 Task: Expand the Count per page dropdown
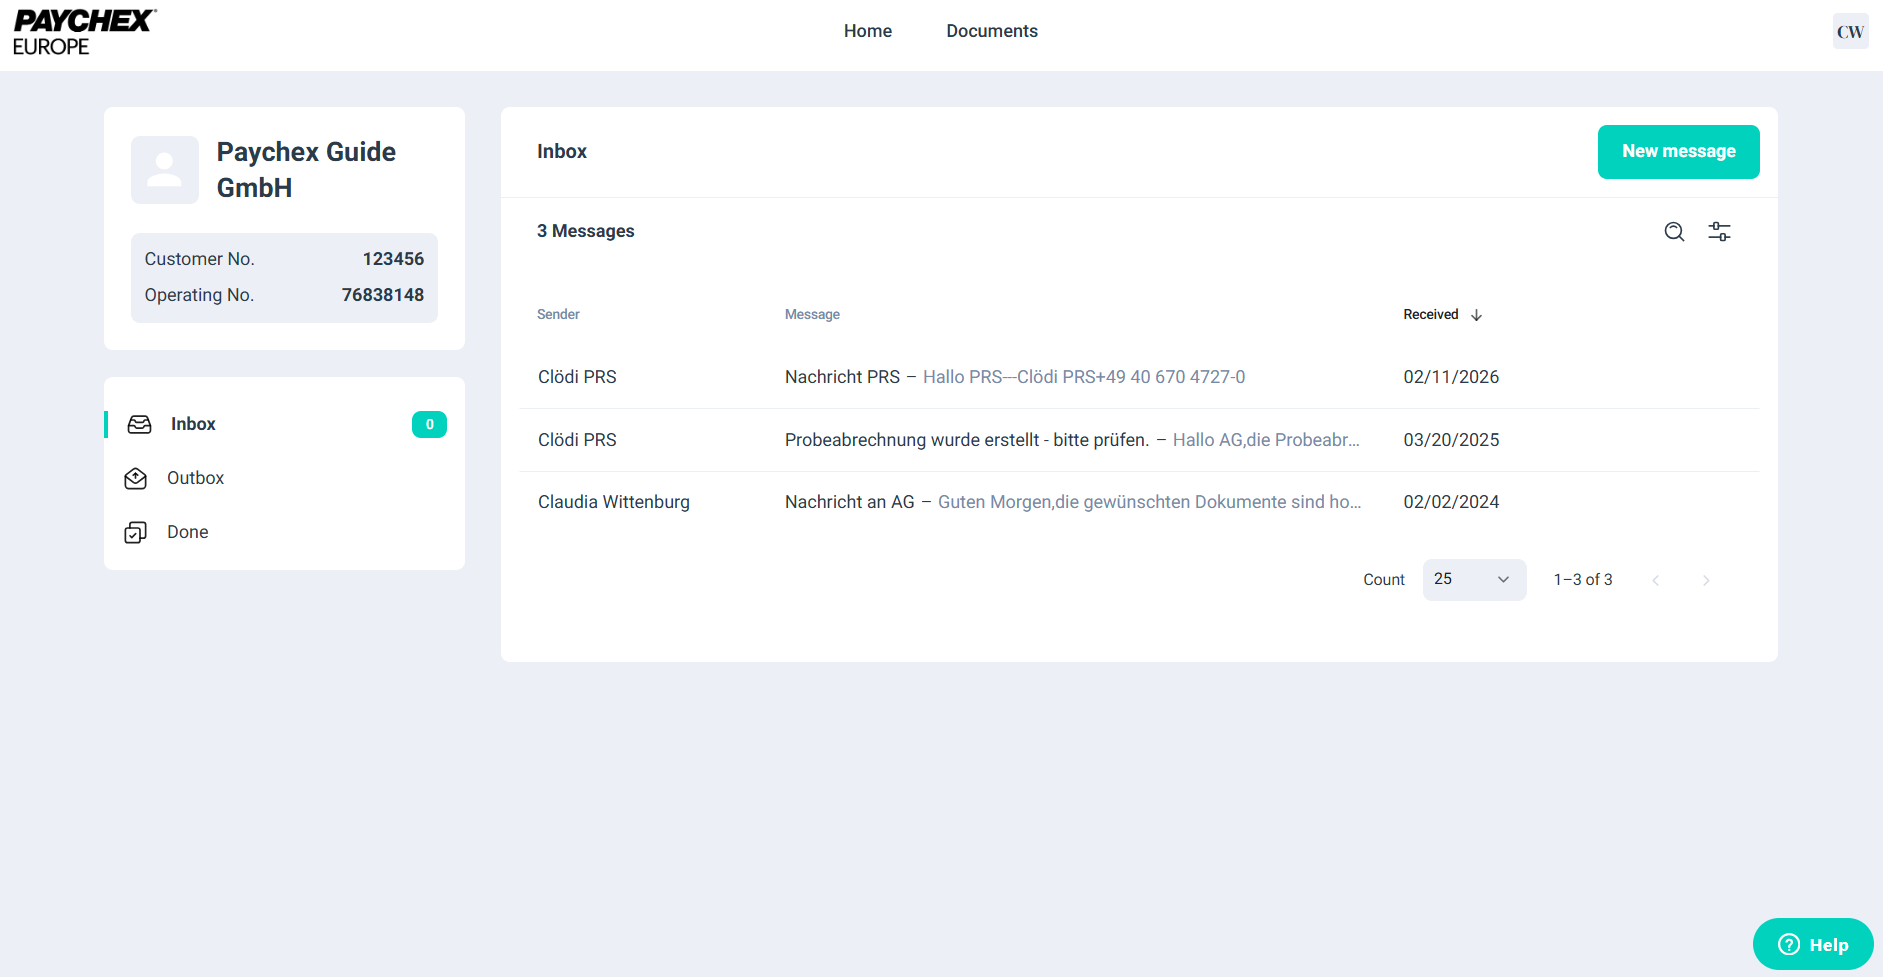1473,580
